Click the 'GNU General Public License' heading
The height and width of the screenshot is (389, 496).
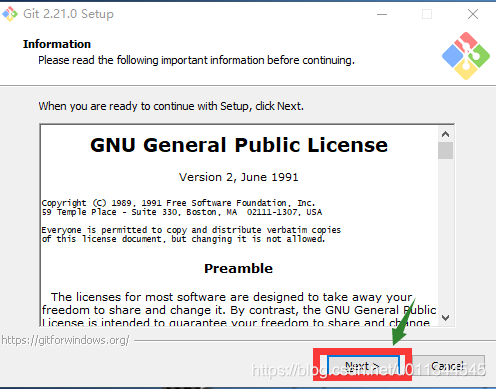point(239,145)
